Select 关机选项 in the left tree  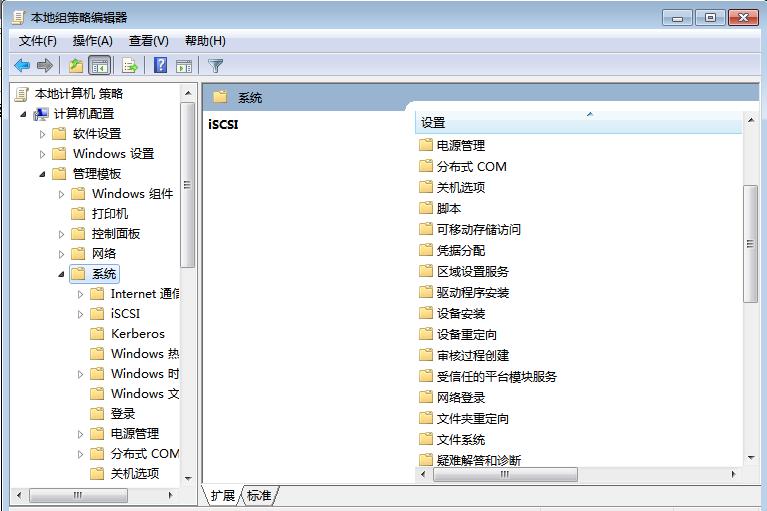[135, 474]
